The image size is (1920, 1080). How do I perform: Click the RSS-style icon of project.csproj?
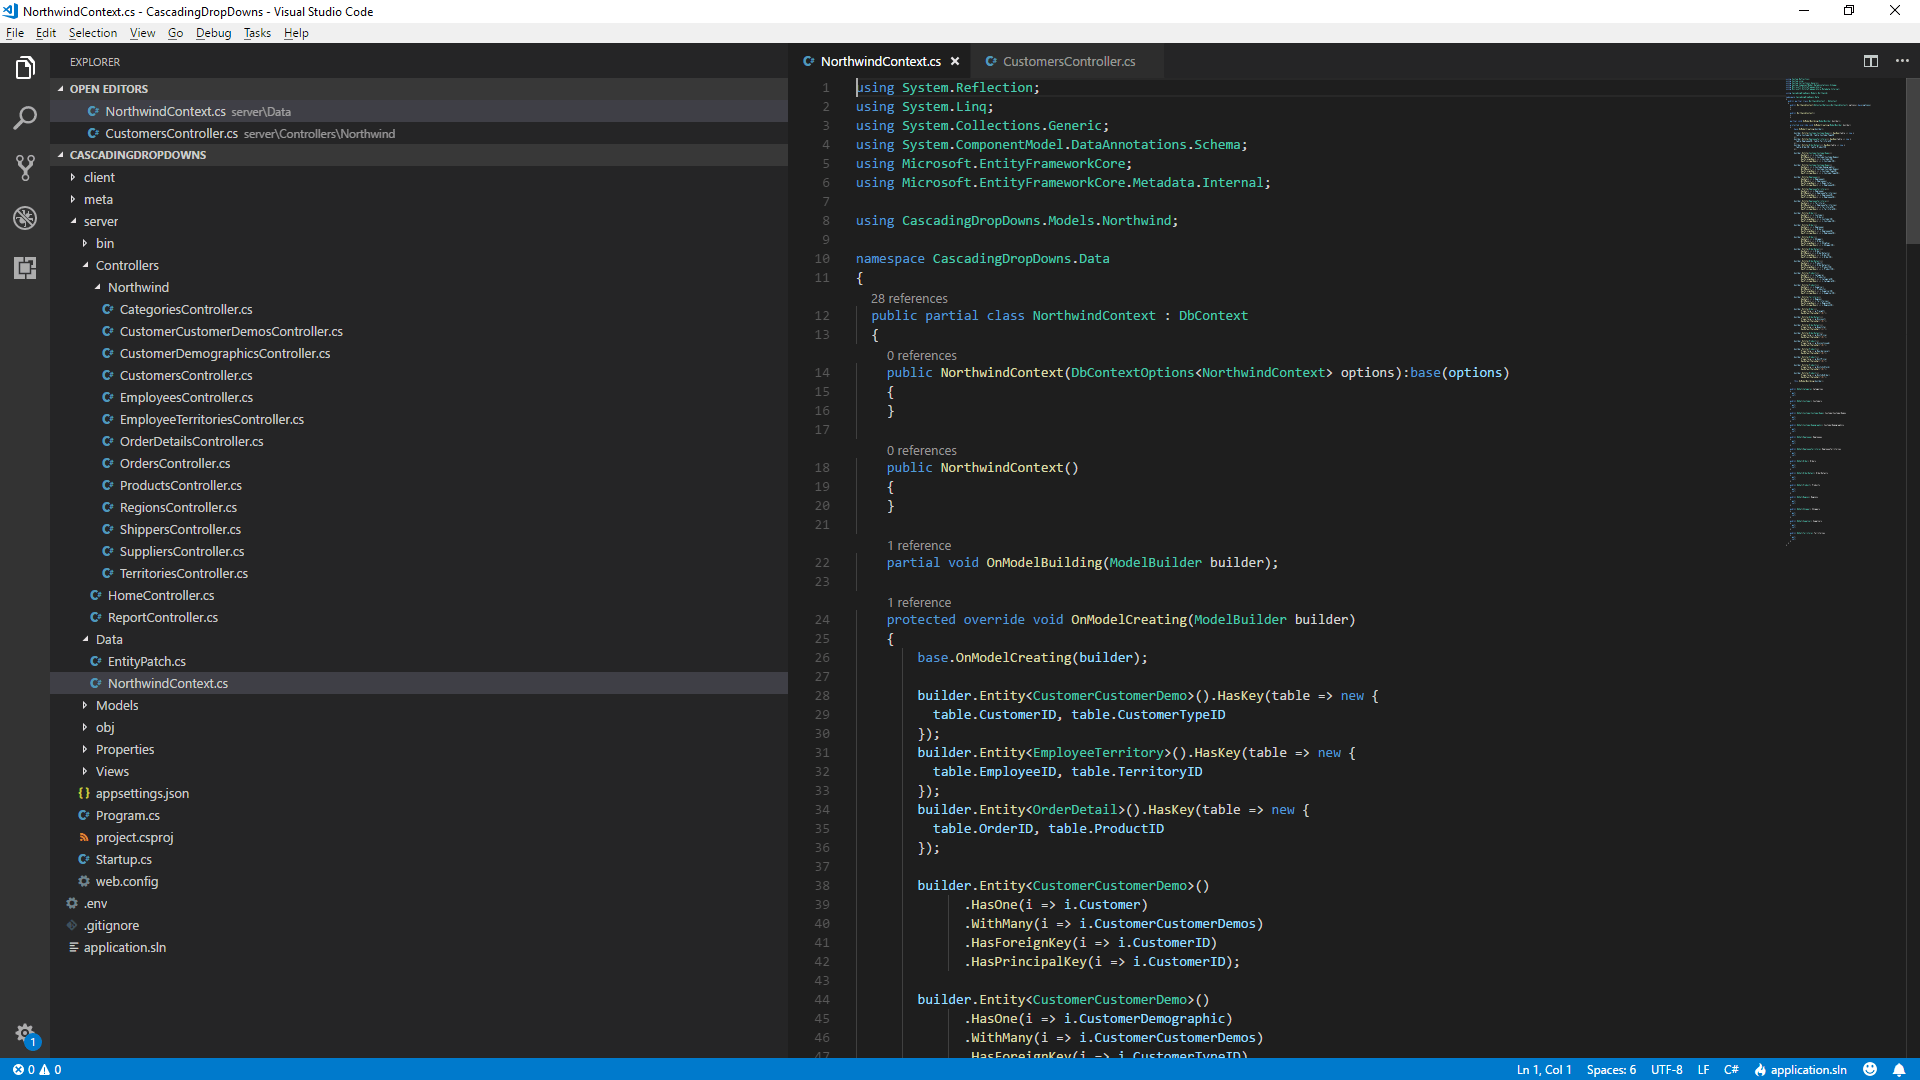click(84, 838)
